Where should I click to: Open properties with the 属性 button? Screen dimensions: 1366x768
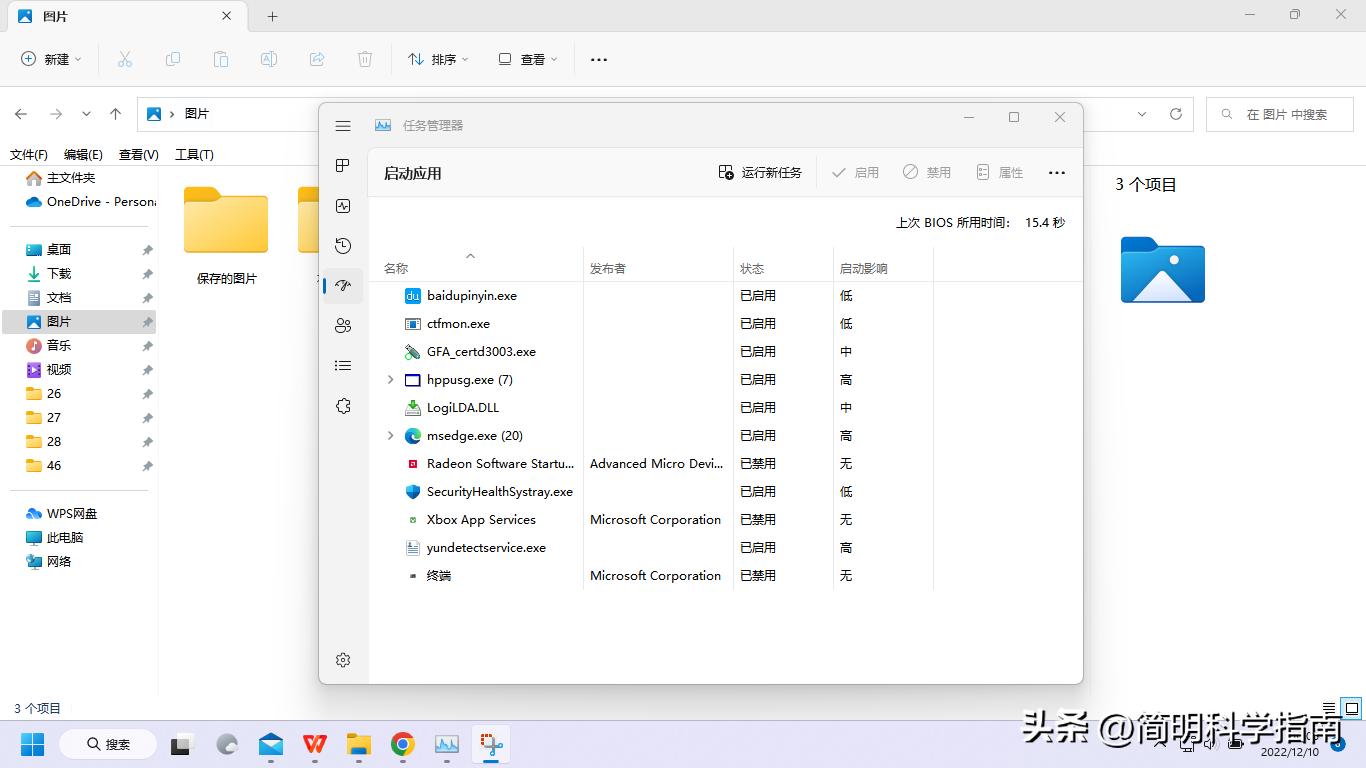tap(1000, 171)
